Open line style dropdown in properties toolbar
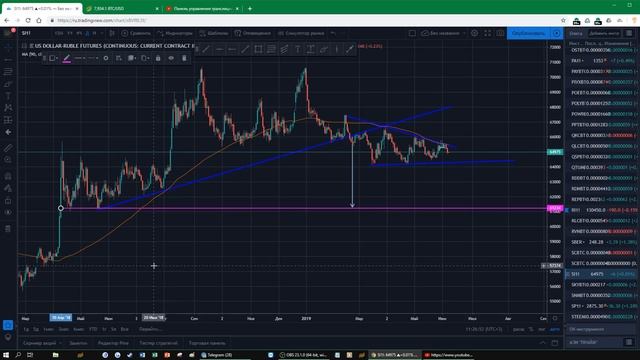This screenshot has height=360, width=640. tap(93, 58)
